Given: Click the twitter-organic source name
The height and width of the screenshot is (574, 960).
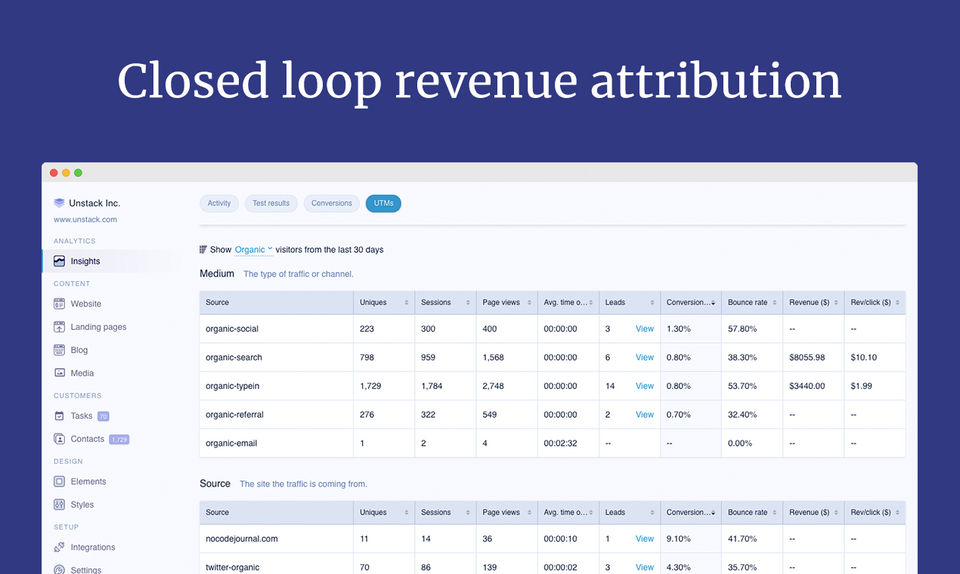Looking at the screenshot, I should pos(233,567).
